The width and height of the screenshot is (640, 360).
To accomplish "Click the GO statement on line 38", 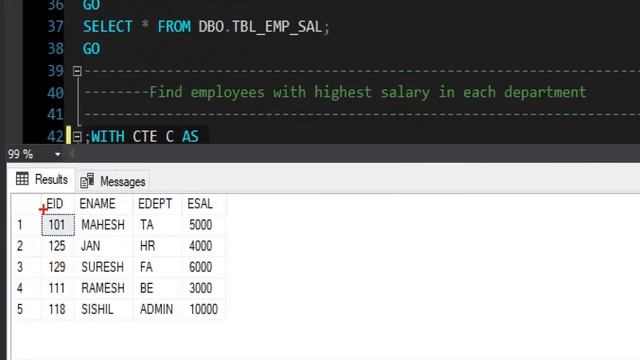I will (x=91, y=49).
